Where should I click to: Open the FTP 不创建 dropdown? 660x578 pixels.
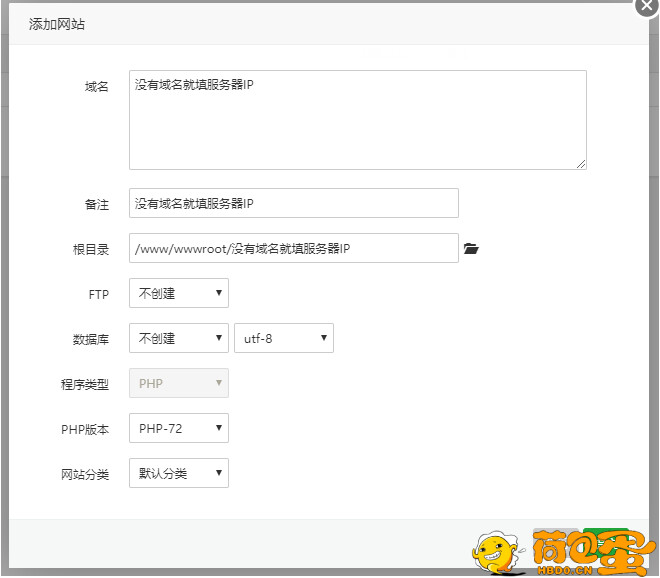tap(179, 293)
